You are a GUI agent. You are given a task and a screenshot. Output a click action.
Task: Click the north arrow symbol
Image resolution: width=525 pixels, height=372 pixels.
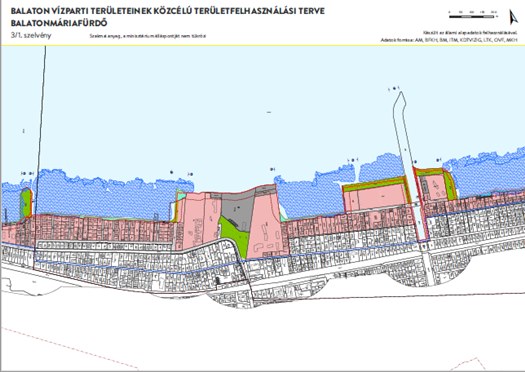(x=513, y=17)
